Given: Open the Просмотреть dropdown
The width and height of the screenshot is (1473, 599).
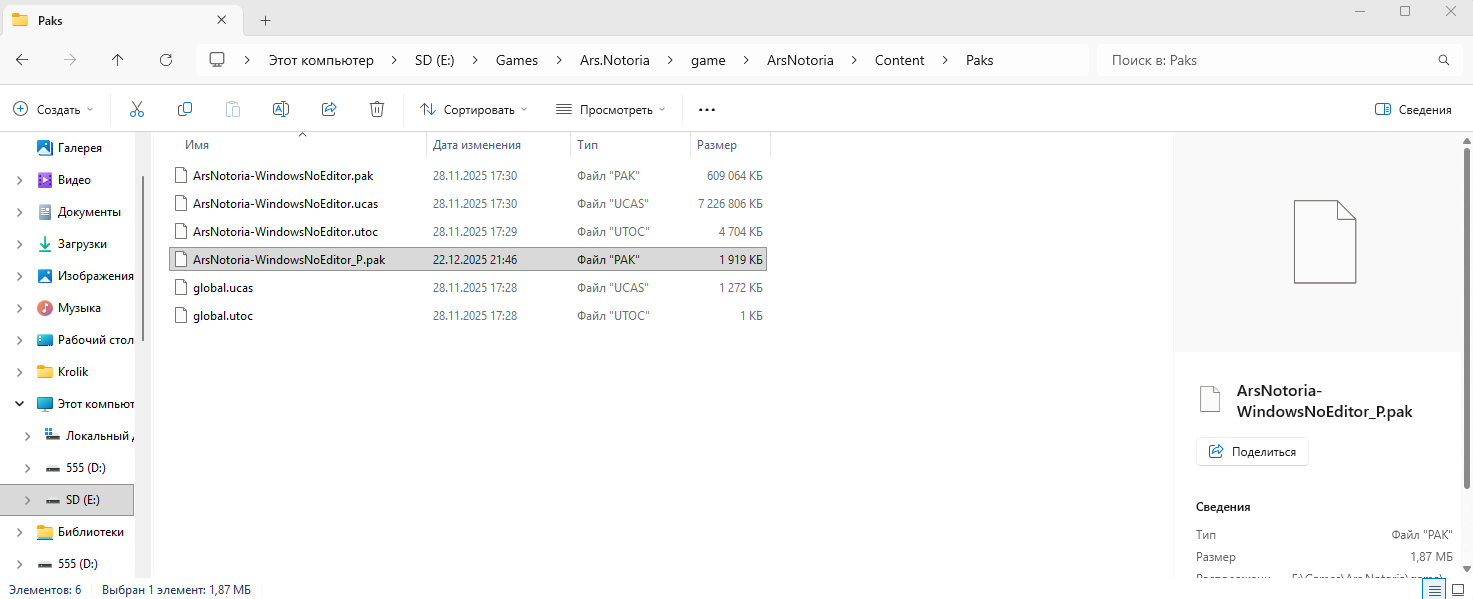Looking at the screenshot, I should coord(610,109).
